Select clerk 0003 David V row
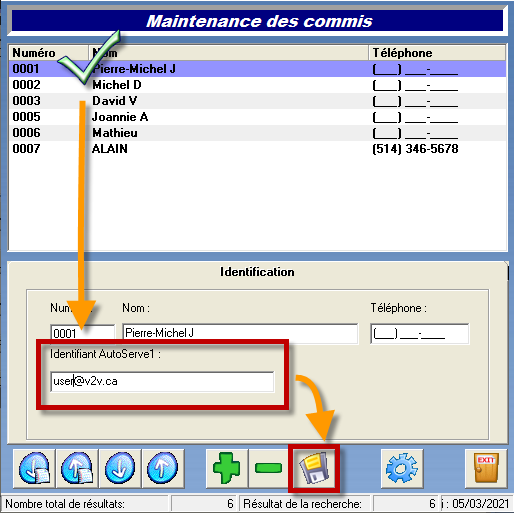 [x=257, y=101]
